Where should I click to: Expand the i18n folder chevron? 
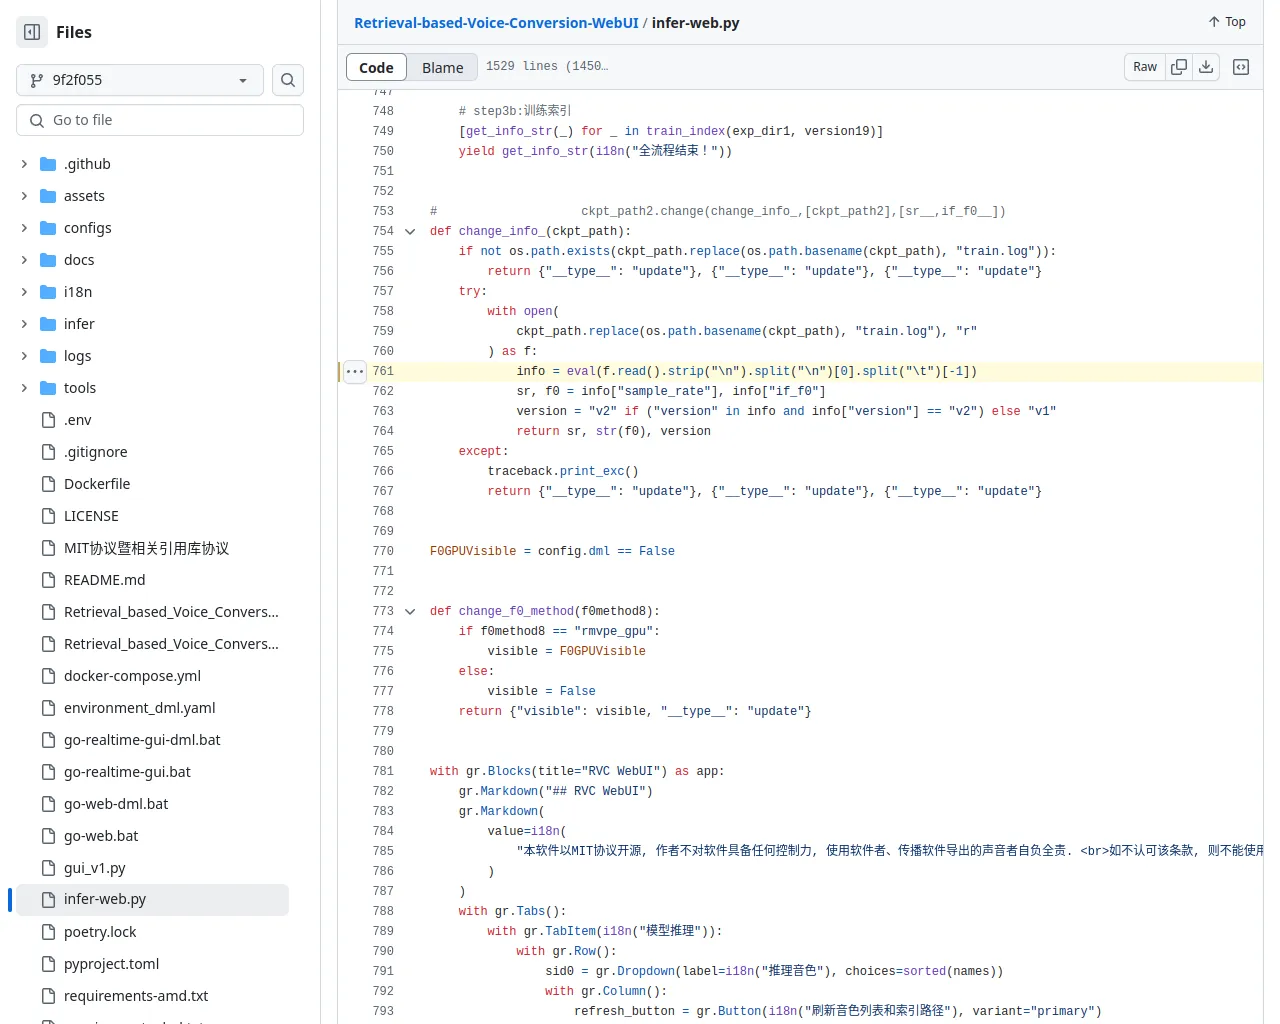click(24, 292)
